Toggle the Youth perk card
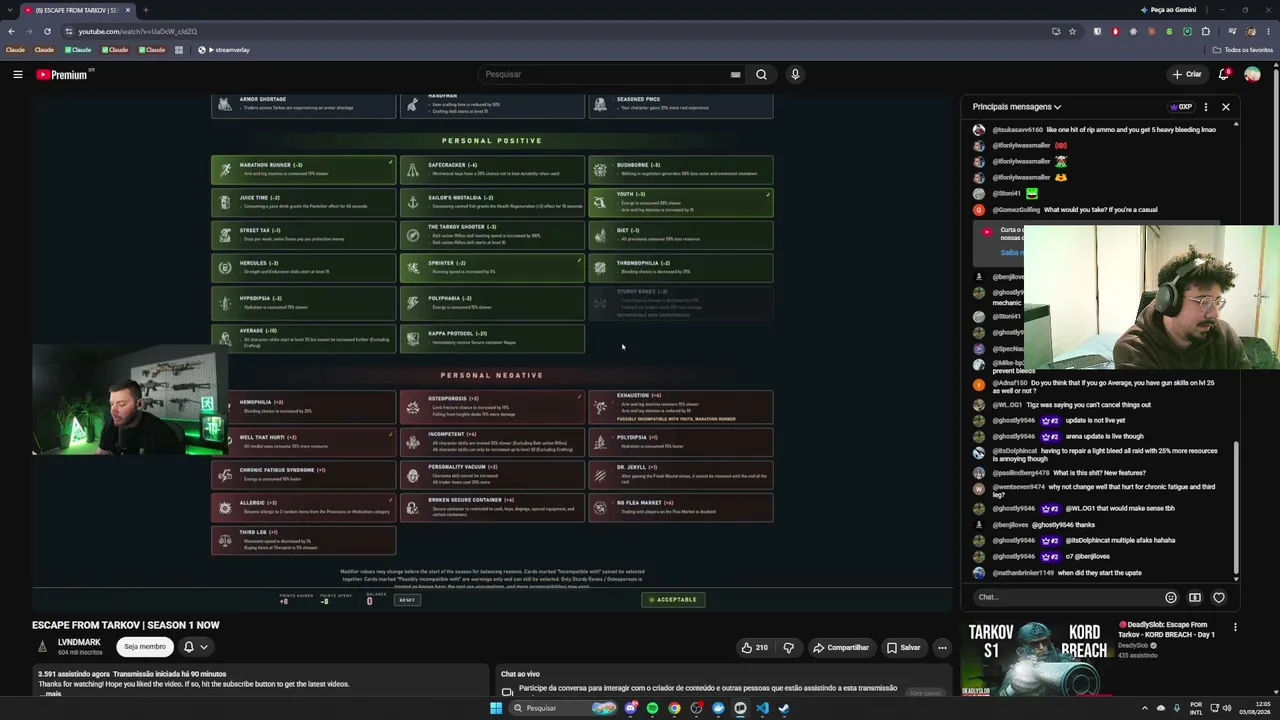Viewport: 1280px width, 720px height. tap(680, 202)
